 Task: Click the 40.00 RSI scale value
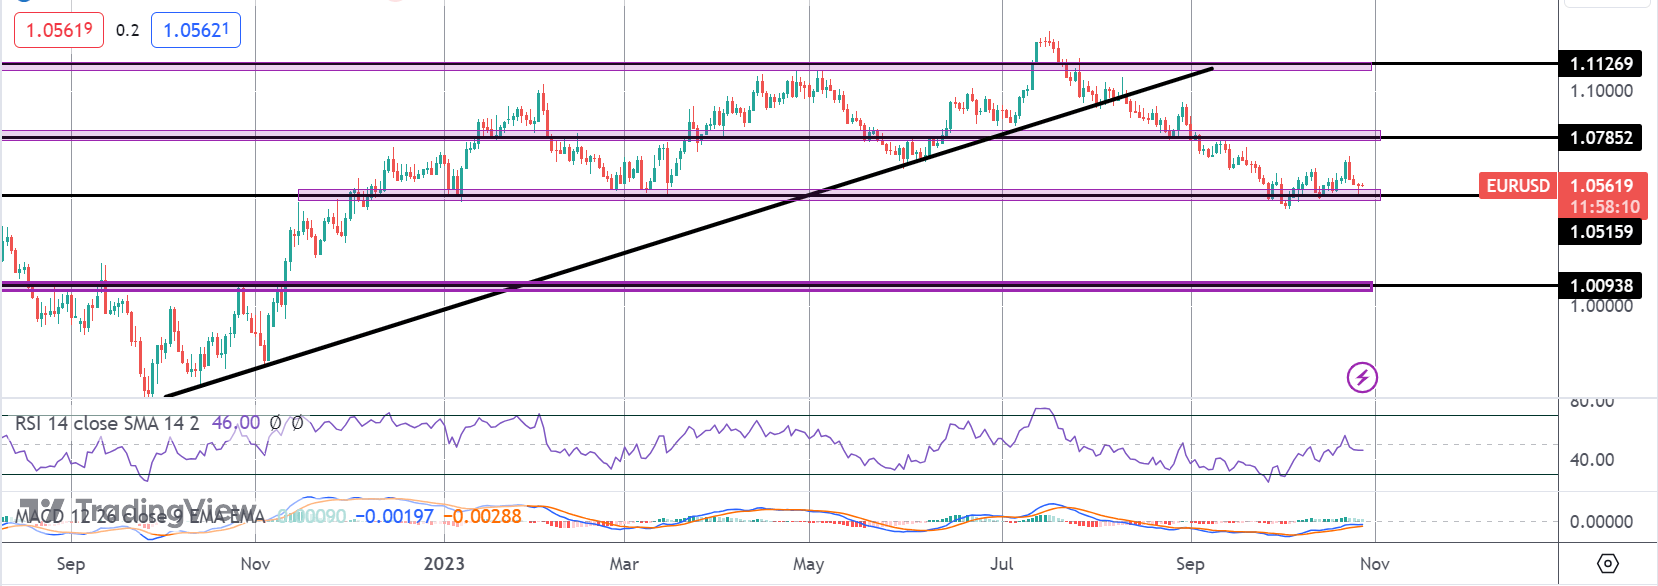[1592, 460]
